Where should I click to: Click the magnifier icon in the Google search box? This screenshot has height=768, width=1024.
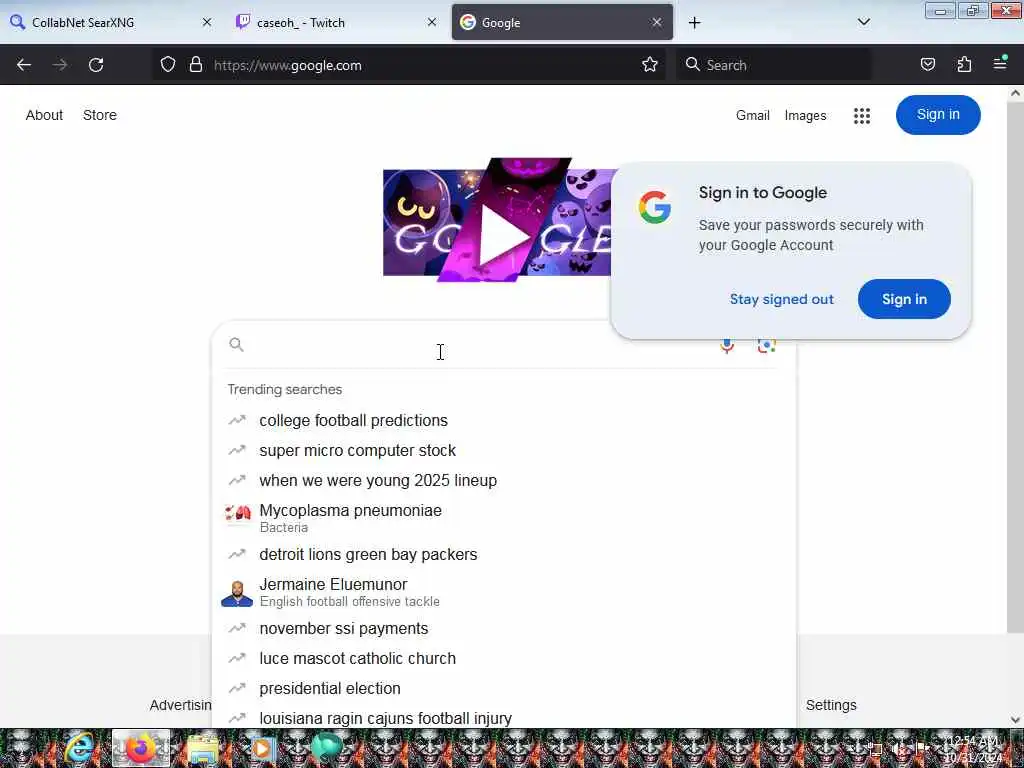point(236,344)
